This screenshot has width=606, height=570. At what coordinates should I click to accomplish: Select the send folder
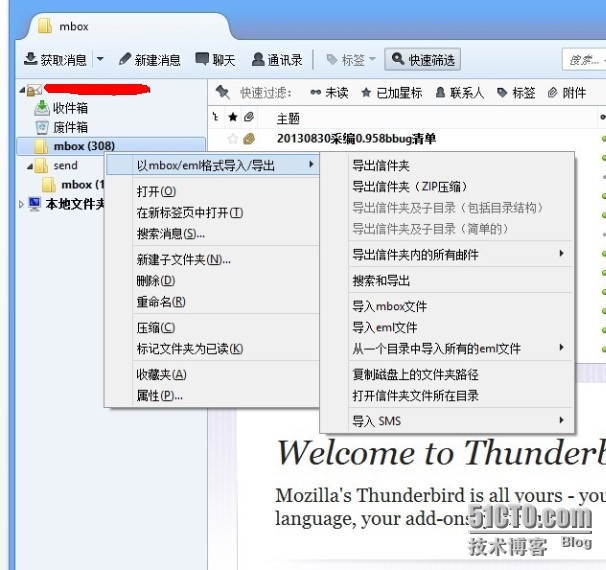click(x=65, y=165)
